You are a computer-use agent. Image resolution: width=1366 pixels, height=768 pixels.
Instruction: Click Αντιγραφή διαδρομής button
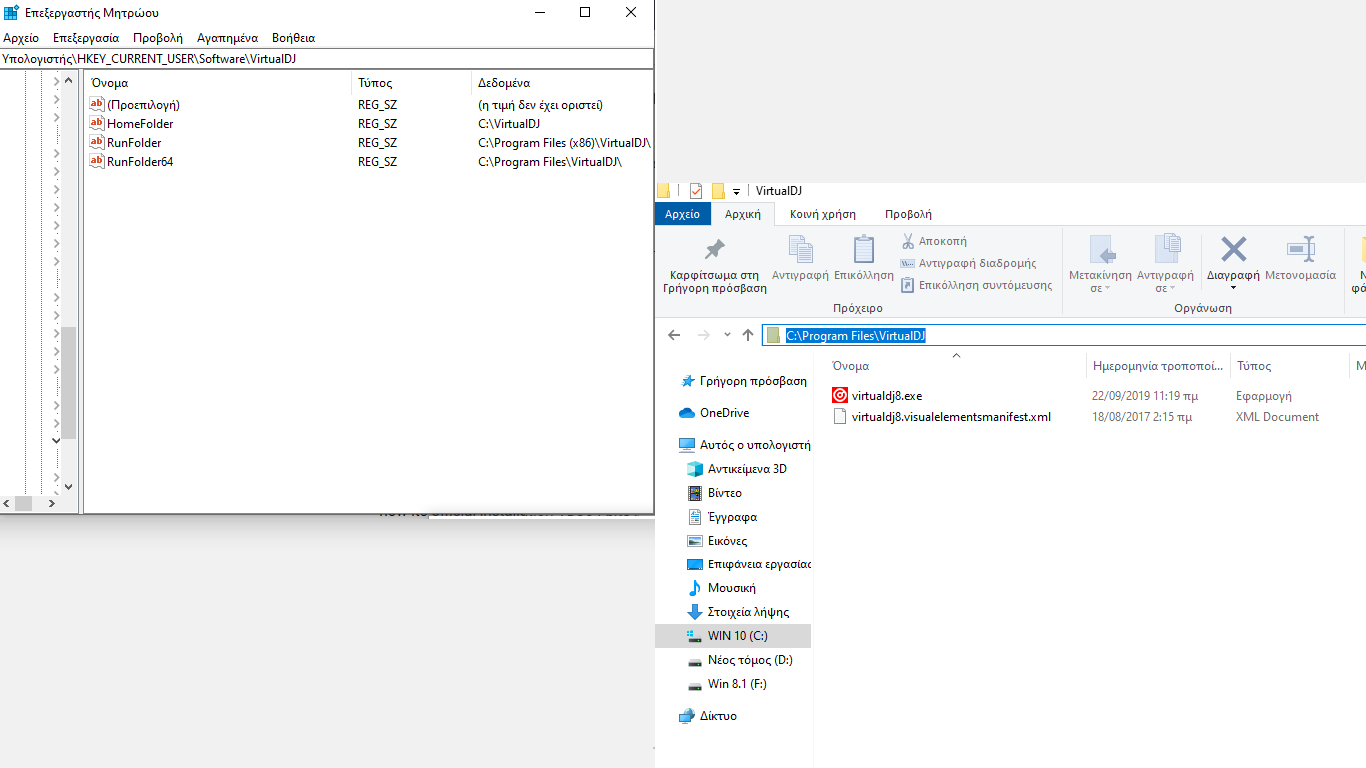968,263
